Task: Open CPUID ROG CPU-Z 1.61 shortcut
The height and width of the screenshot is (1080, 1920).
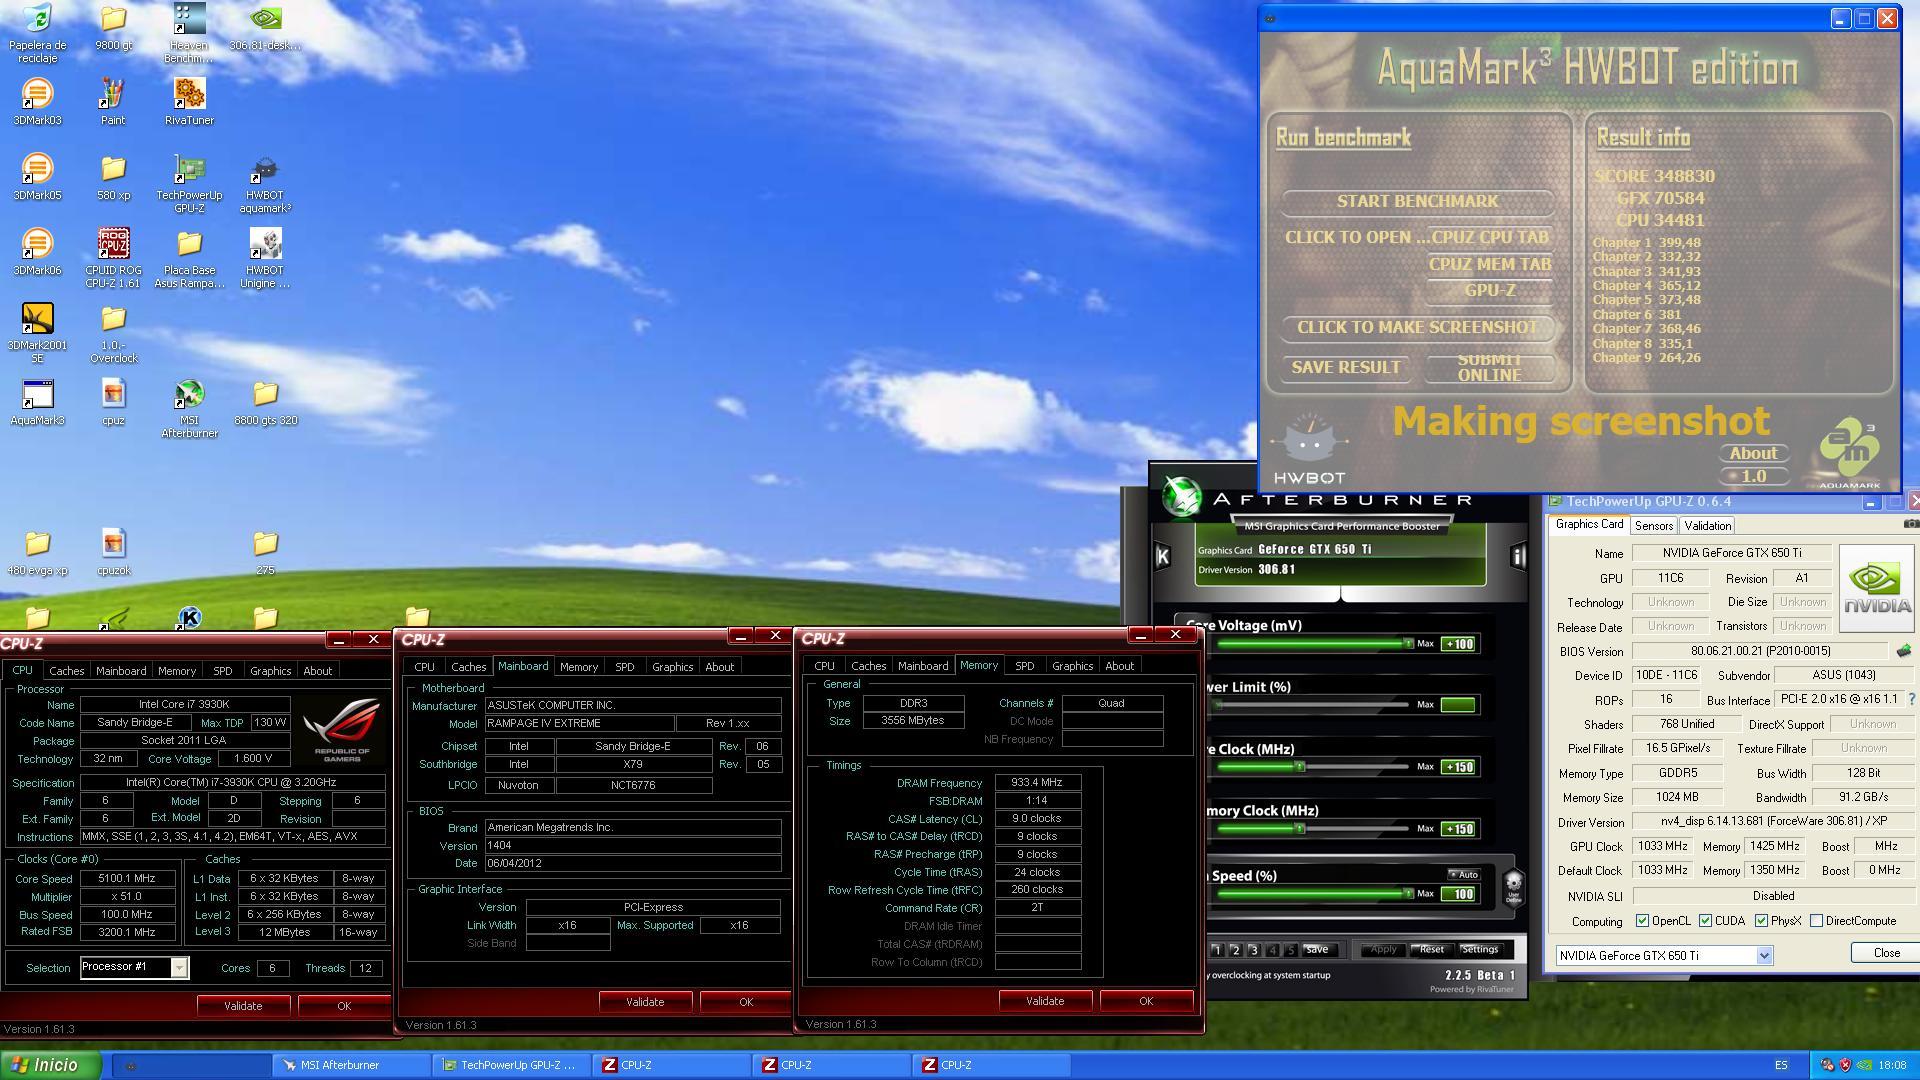Action: pos(113,258)
